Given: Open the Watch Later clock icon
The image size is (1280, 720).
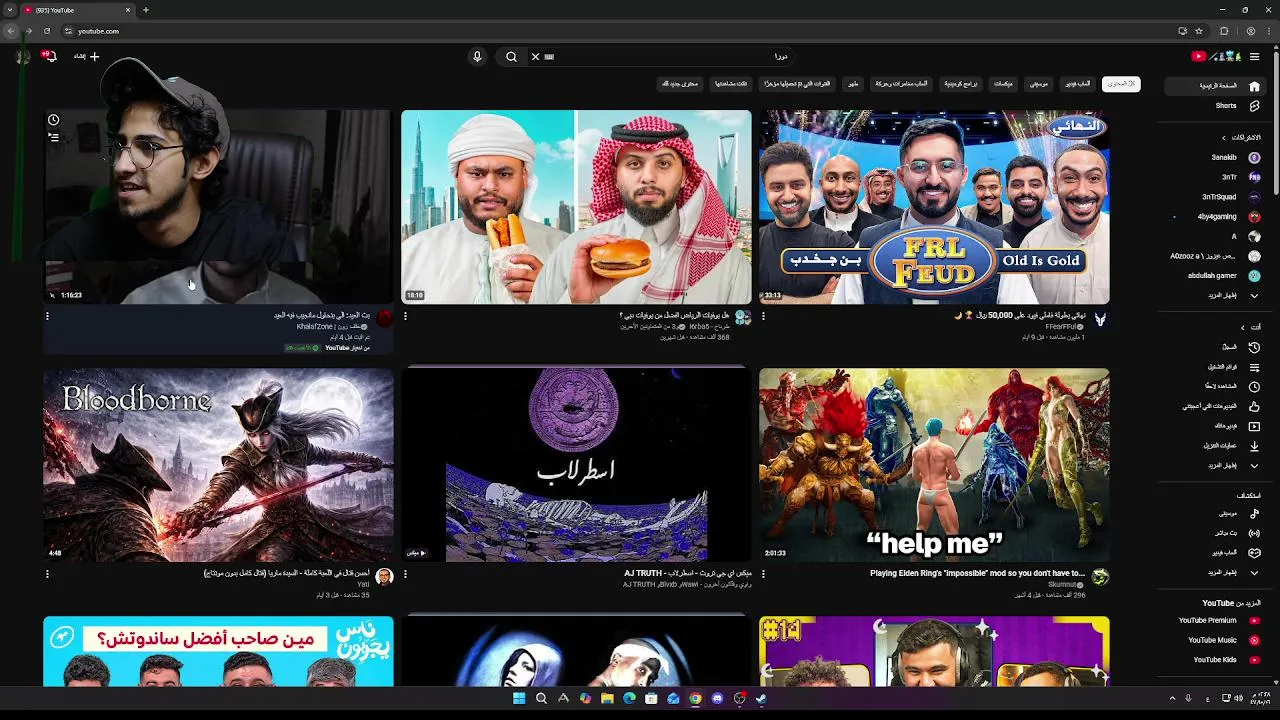Looking at the screenshot, I should [1254, 386].
